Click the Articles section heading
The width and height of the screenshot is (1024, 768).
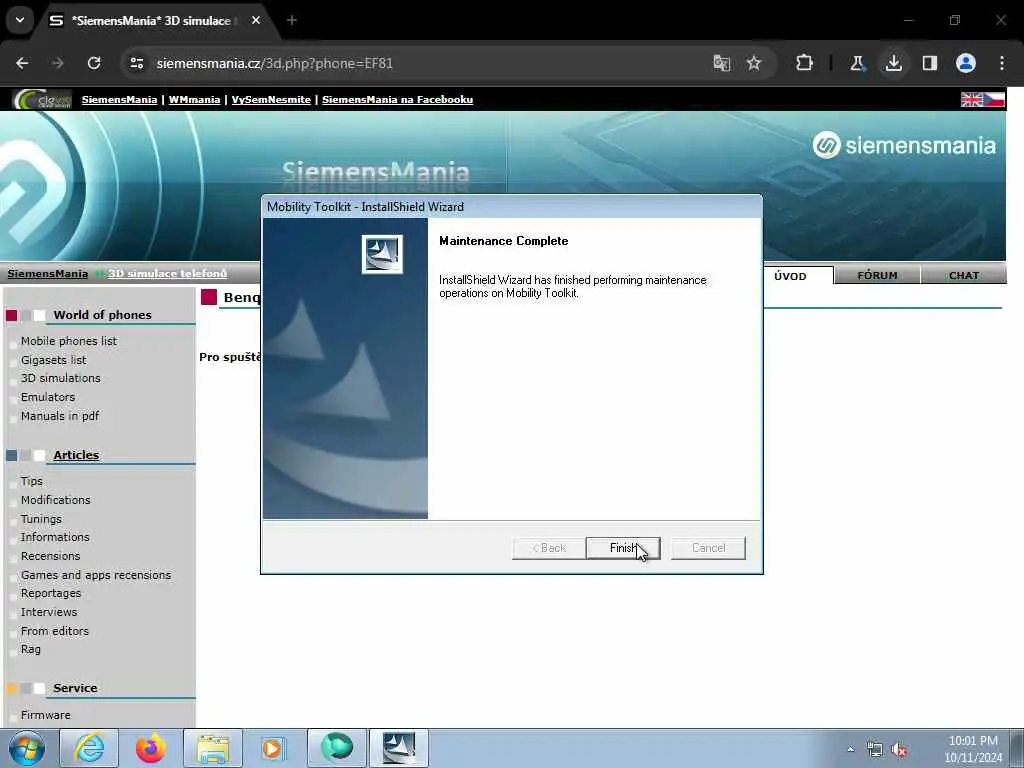pyautogui.click(x=76, y=455)
